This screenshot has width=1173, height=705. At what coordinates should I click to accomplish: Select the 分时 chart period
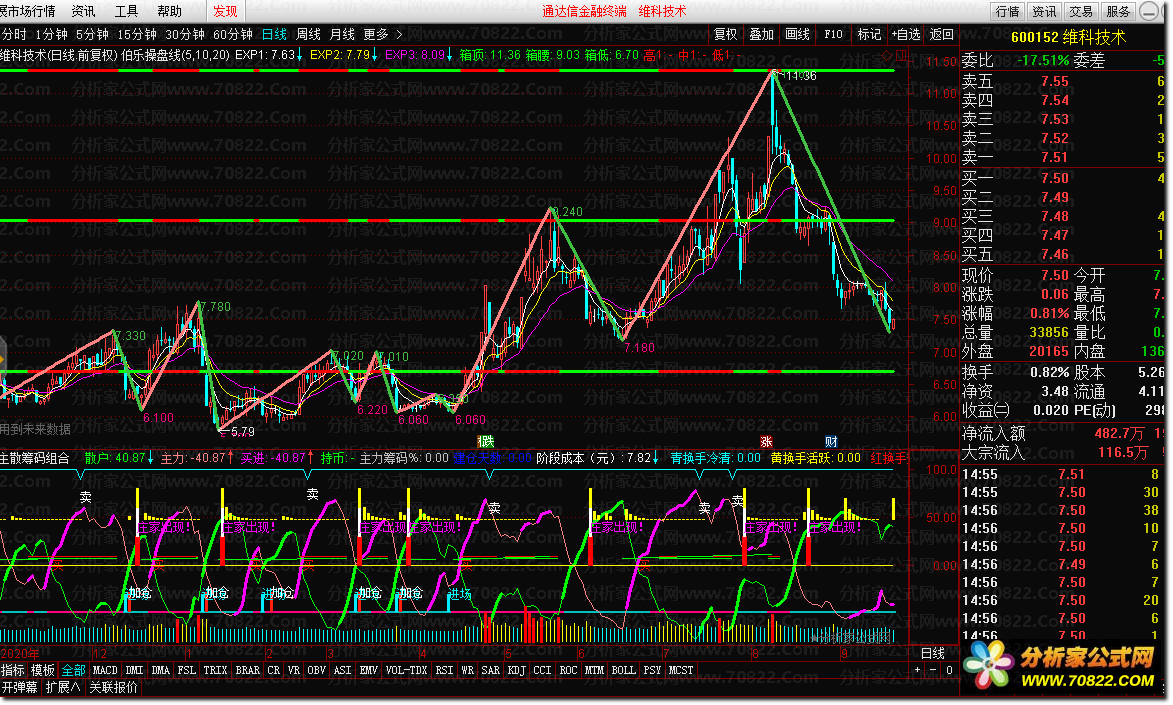pyautogui.click(x=14, y=34)
